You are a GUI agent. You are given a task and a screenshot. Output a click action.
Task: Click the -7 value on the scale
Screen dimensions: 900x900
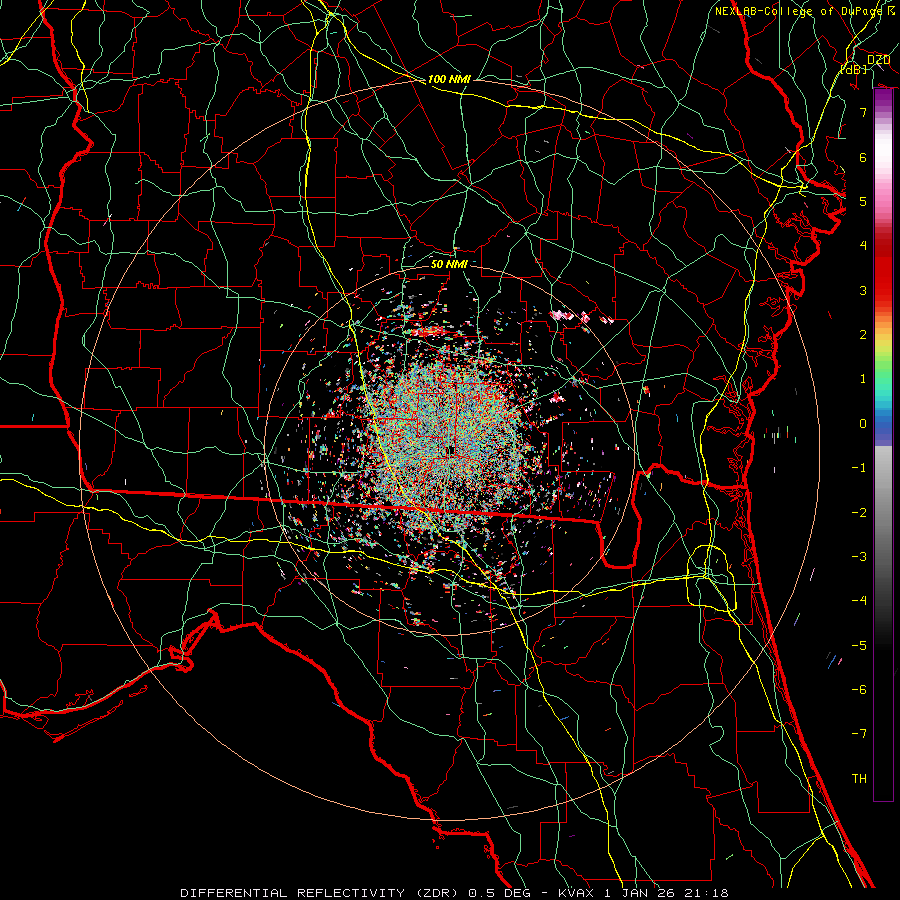(x=859, y=734)
